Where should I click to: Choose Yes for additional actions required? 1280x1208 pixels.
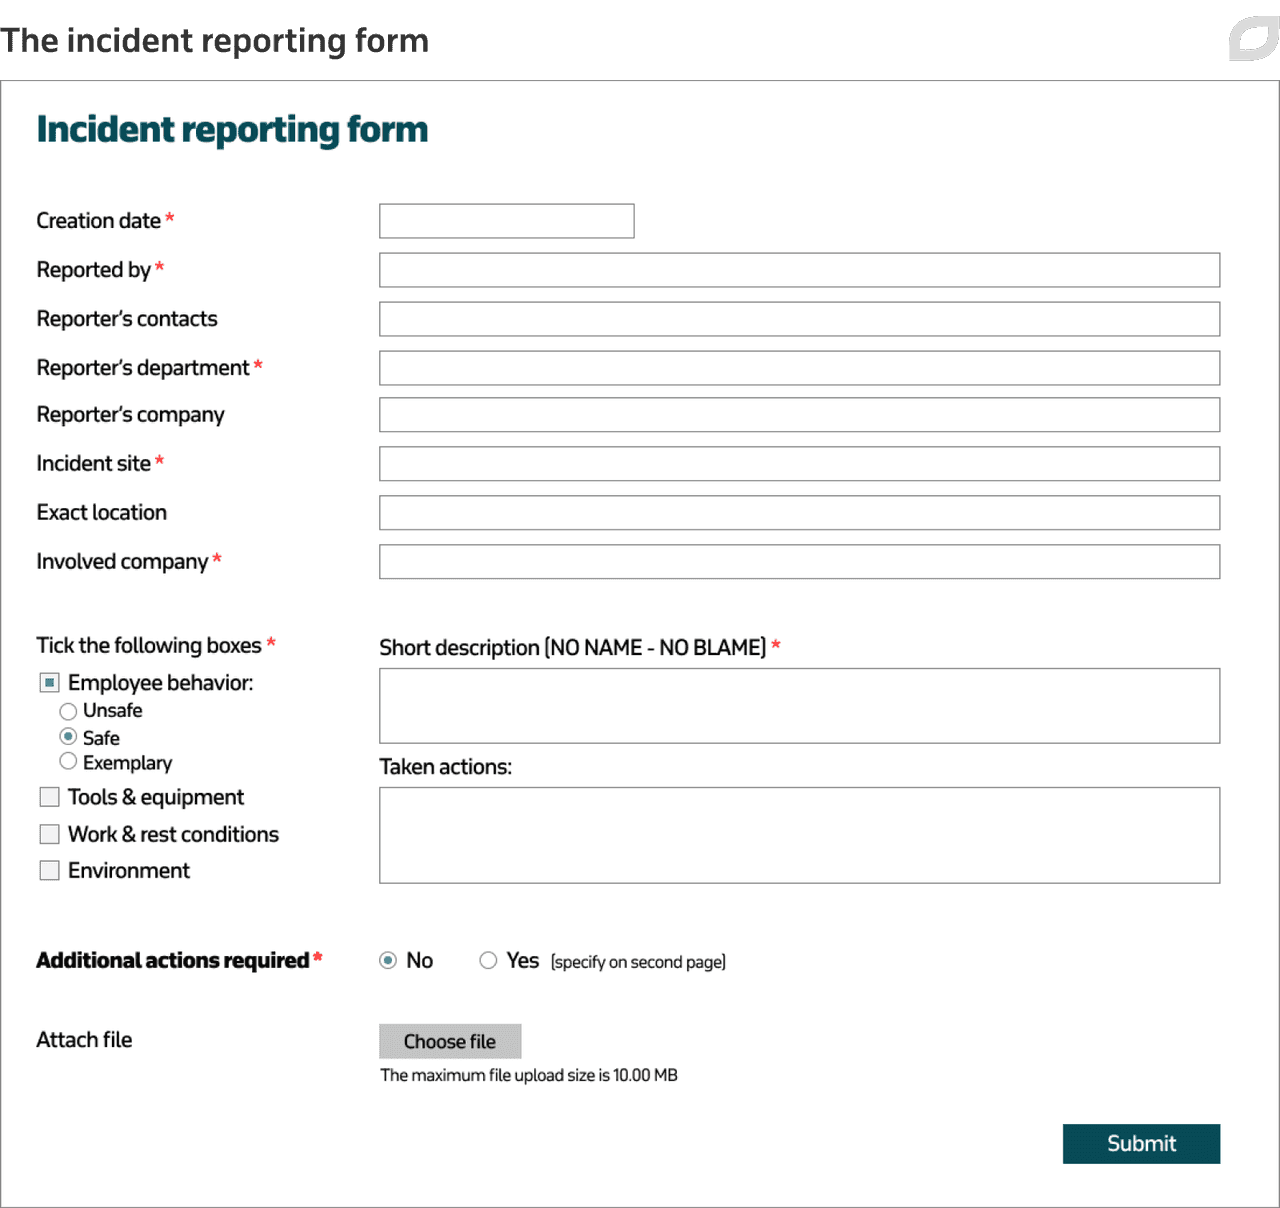[x=489, y=960]
